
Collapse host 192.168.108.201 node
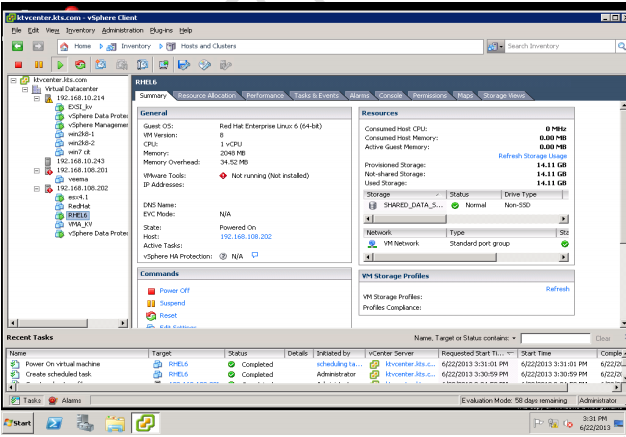[x=37, y=170]
